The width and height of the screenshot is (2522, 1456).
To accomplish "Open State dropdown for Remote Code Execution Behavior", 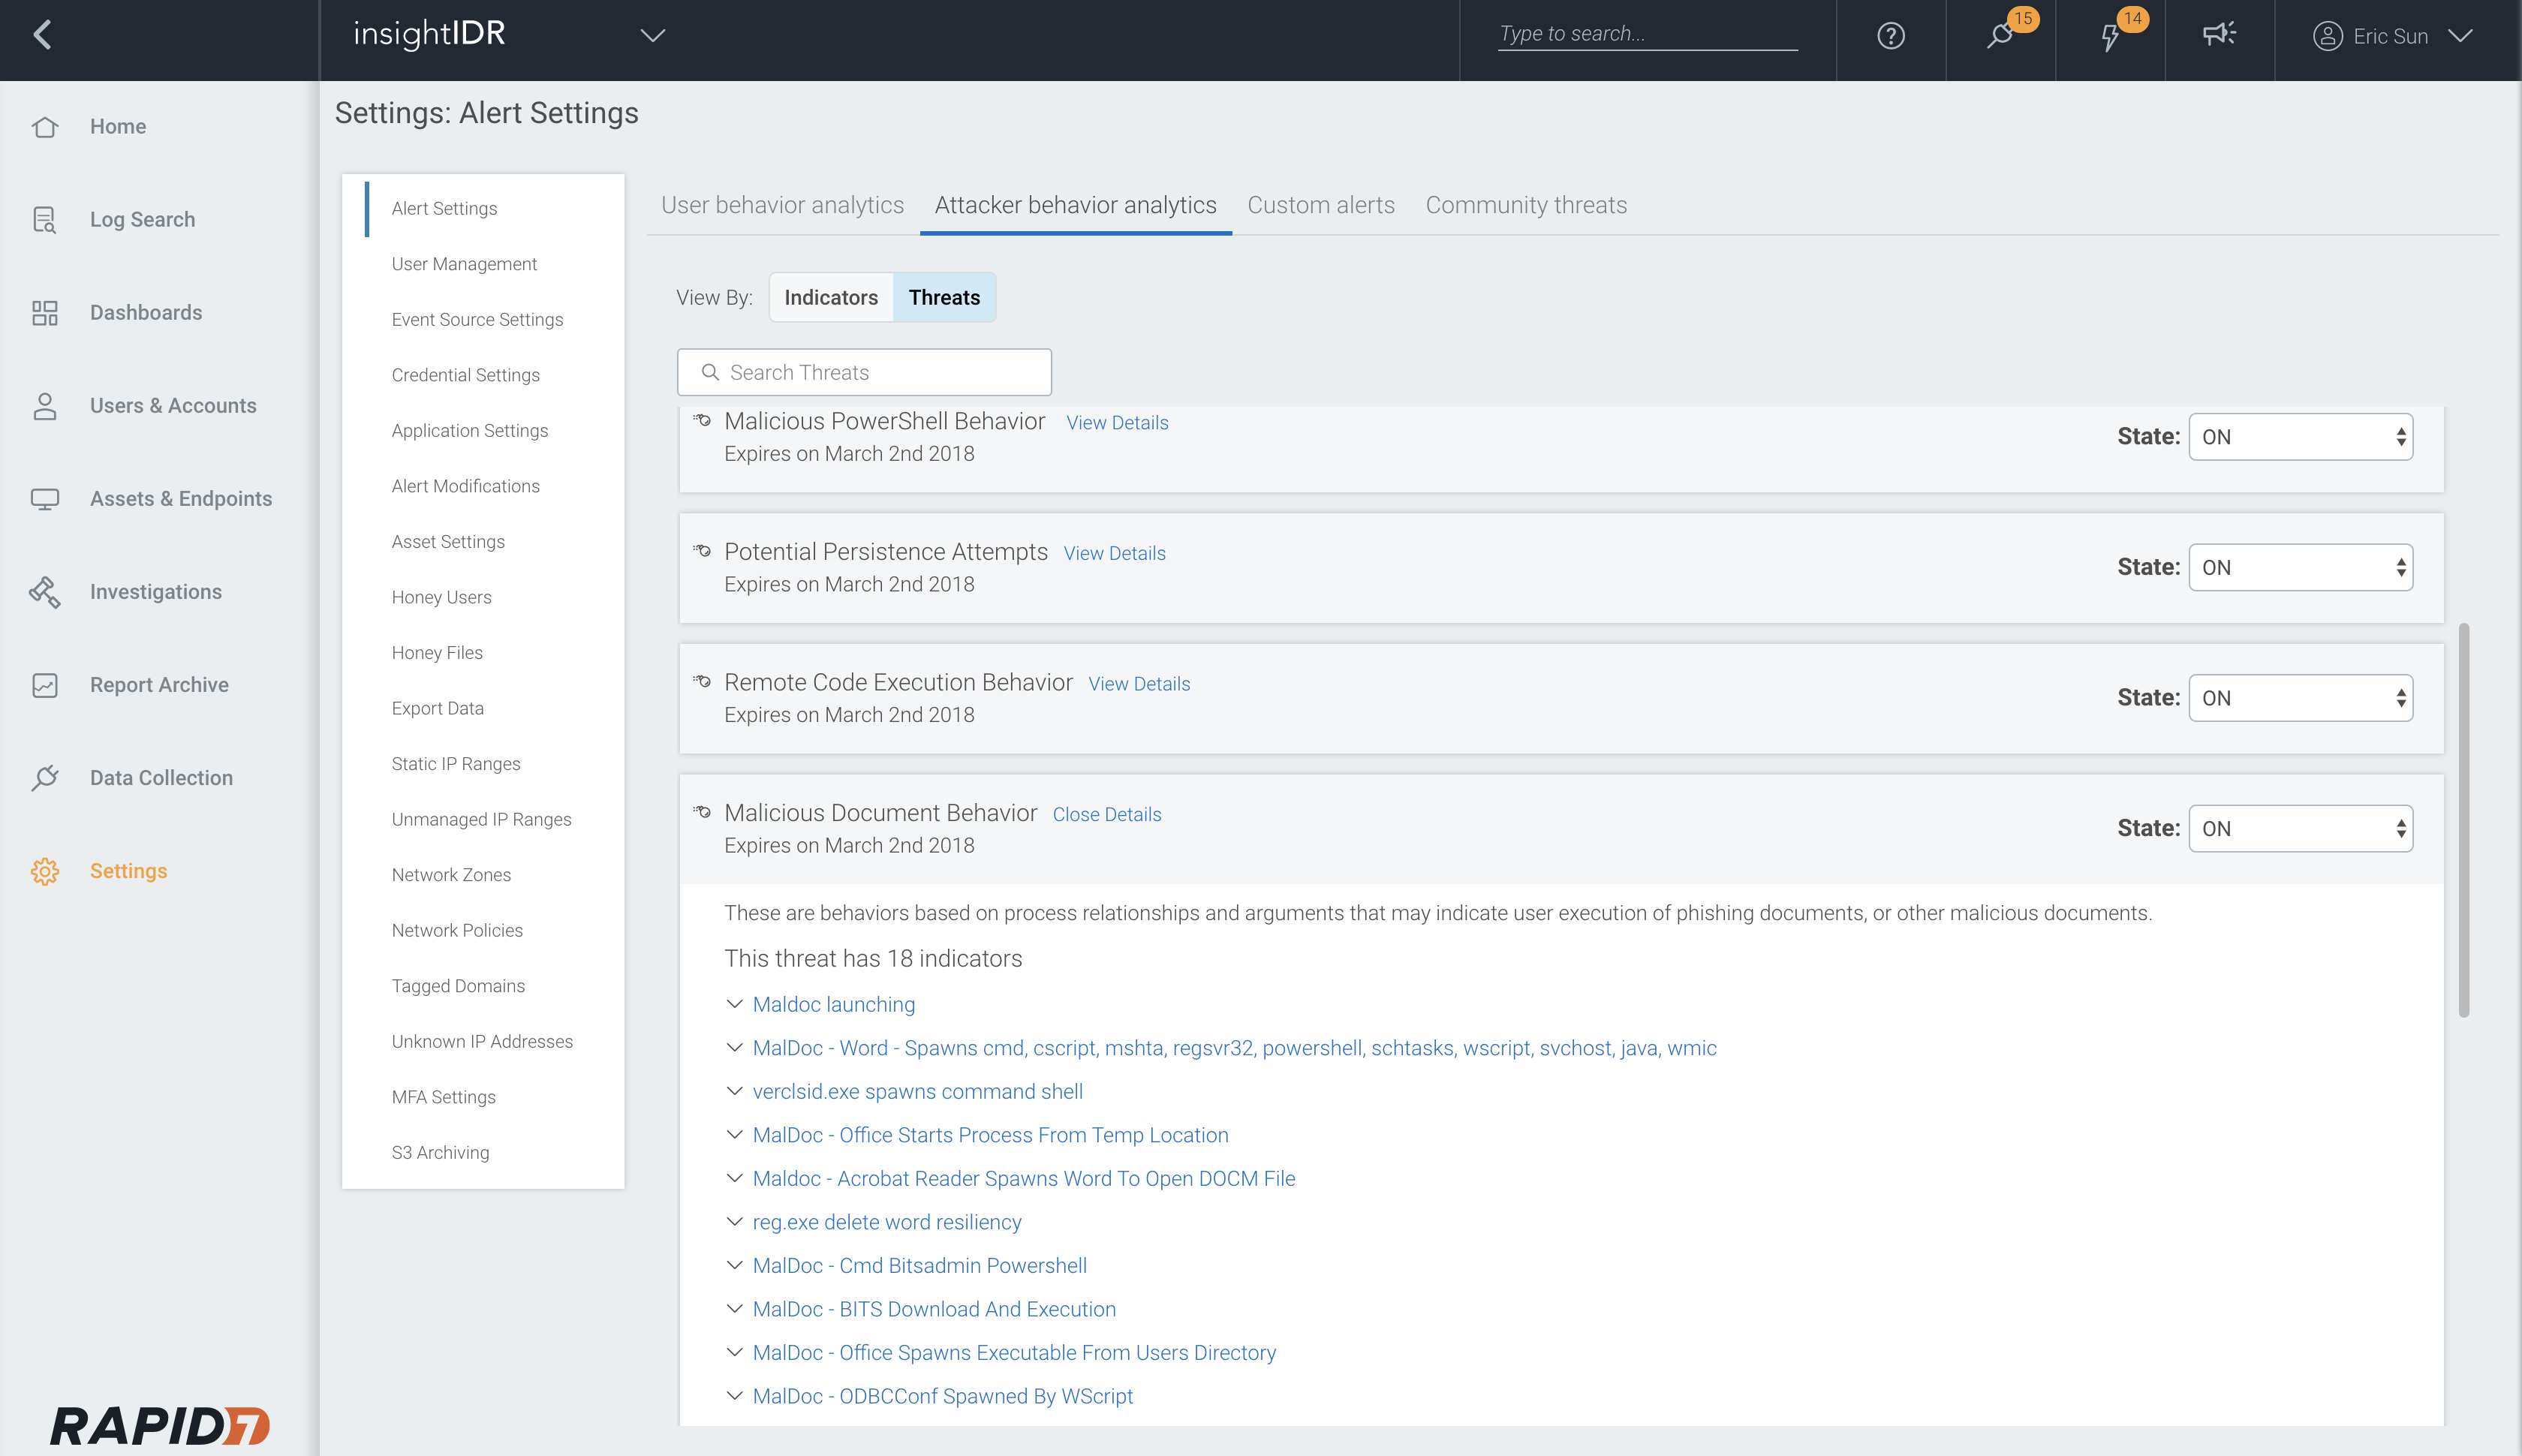I will click(x=2300, y=698).
